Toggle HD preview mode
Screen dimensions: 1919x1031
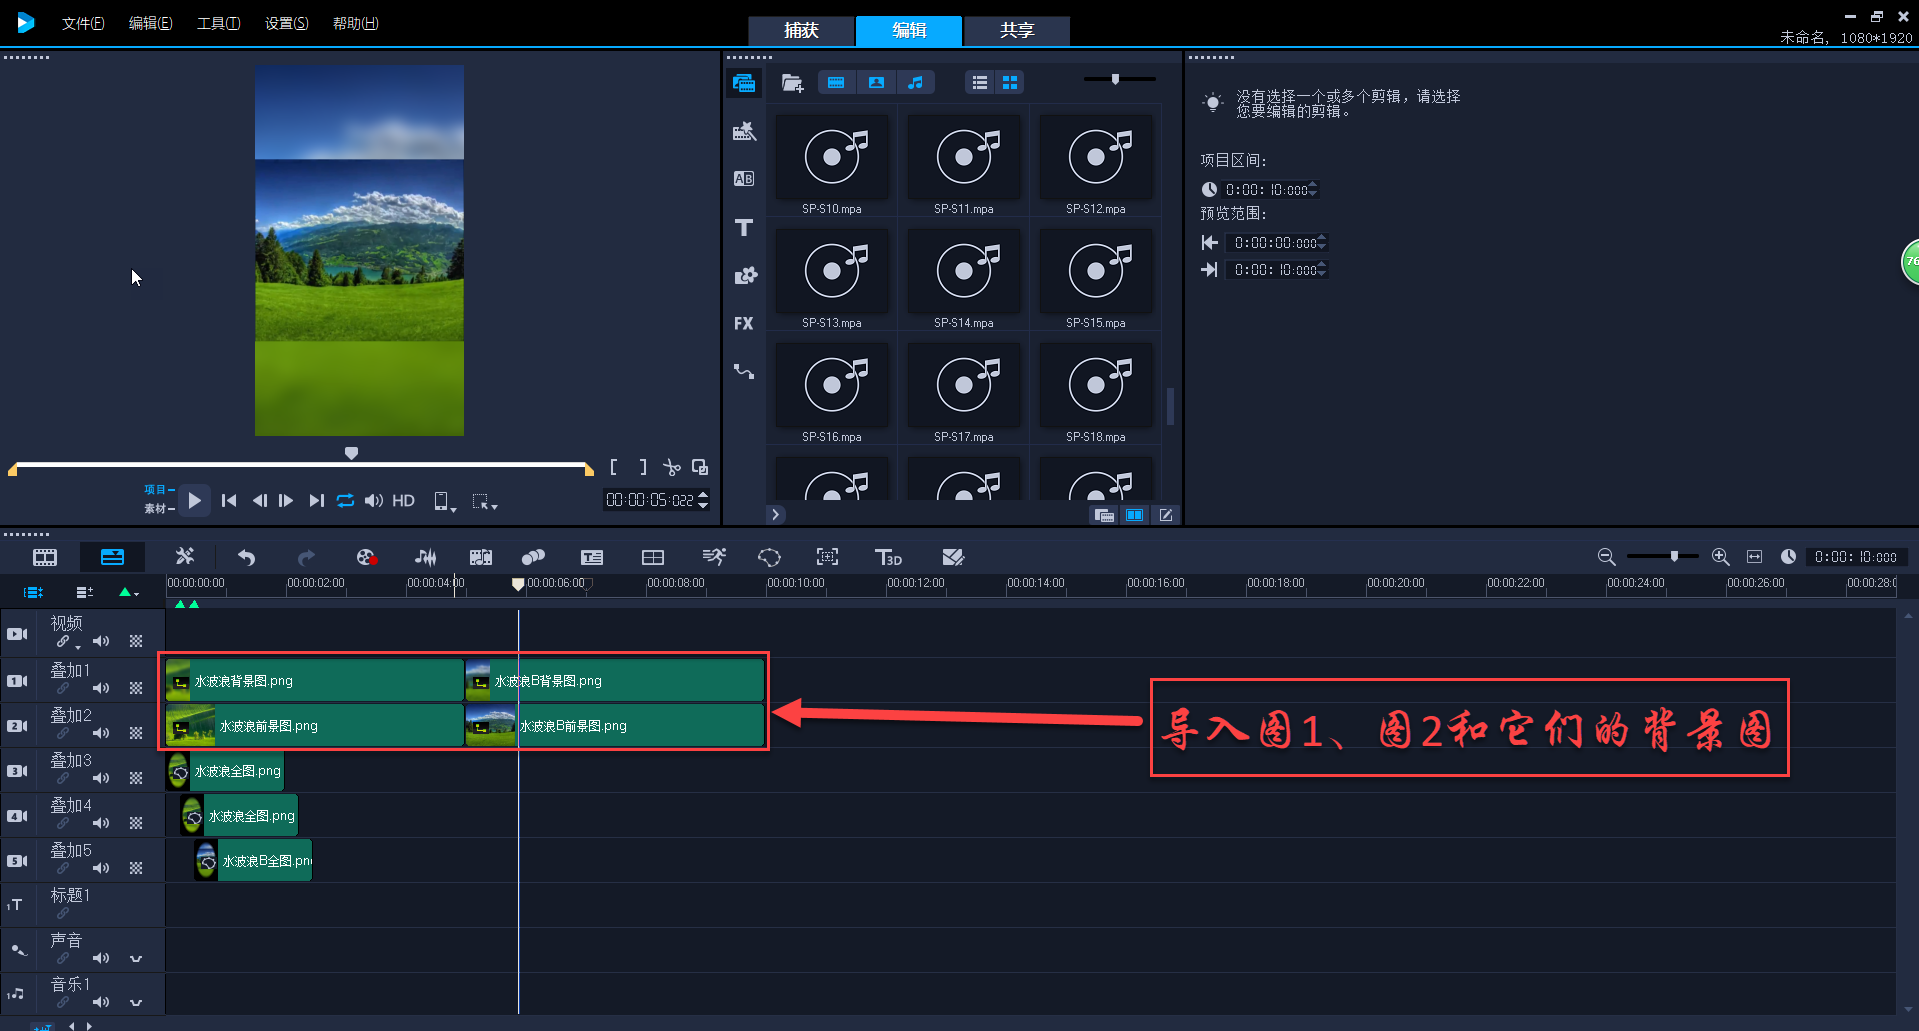coord(403,500)
